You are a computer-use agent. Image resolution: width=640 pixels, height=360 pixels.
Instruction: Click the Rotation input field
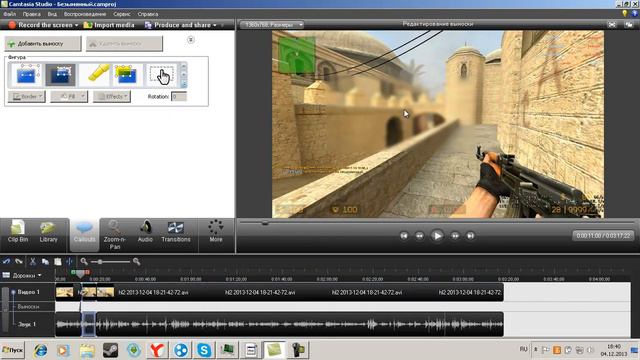[x=179, y=97]
